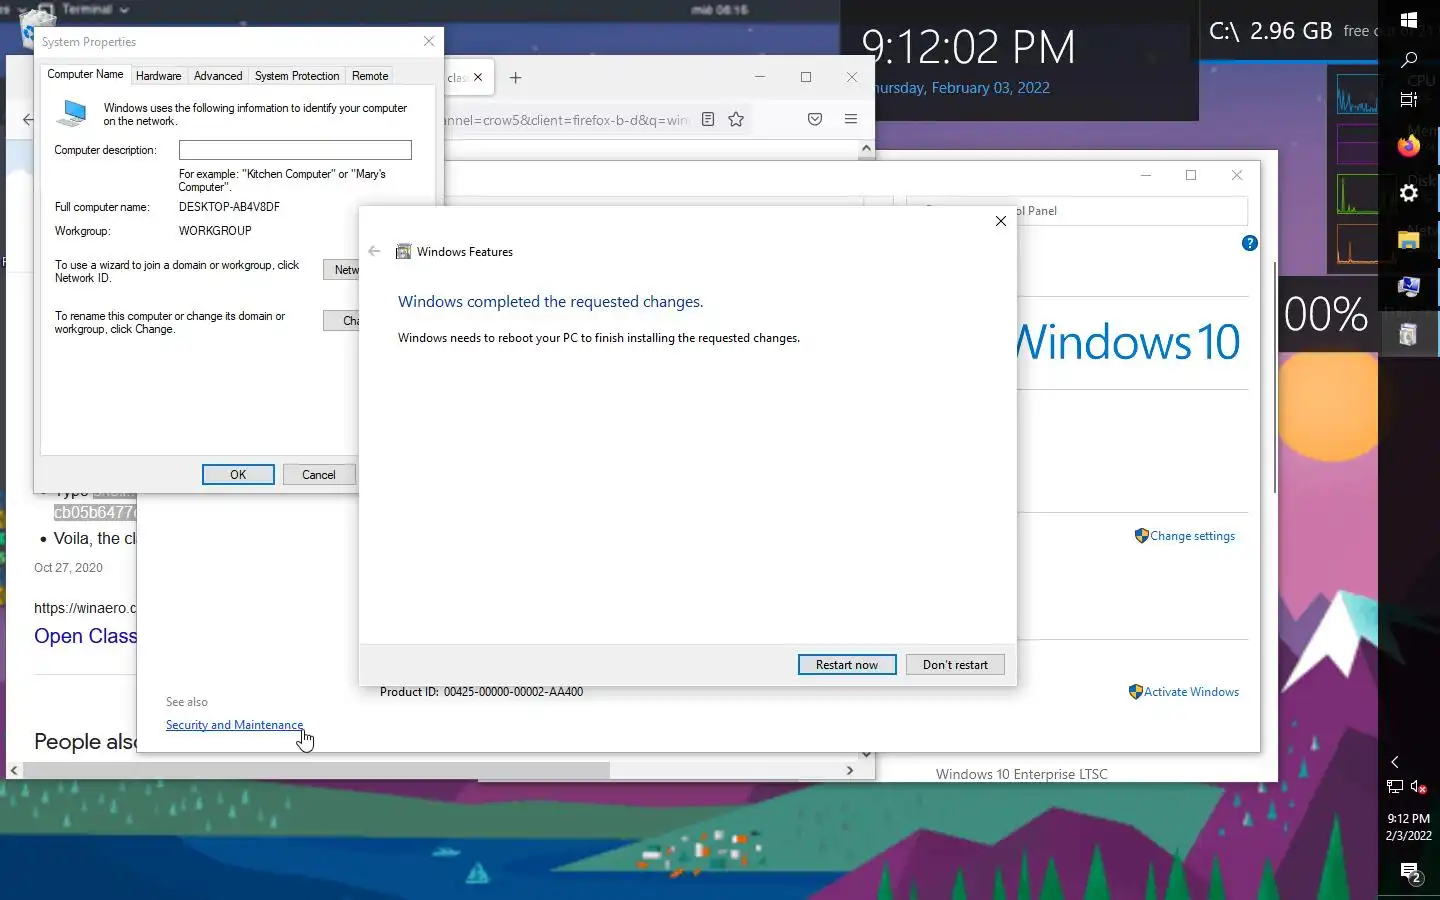This screenshot has height=900, width=1440.
Task: Switch to Remote tab
Action: [370, 76]
